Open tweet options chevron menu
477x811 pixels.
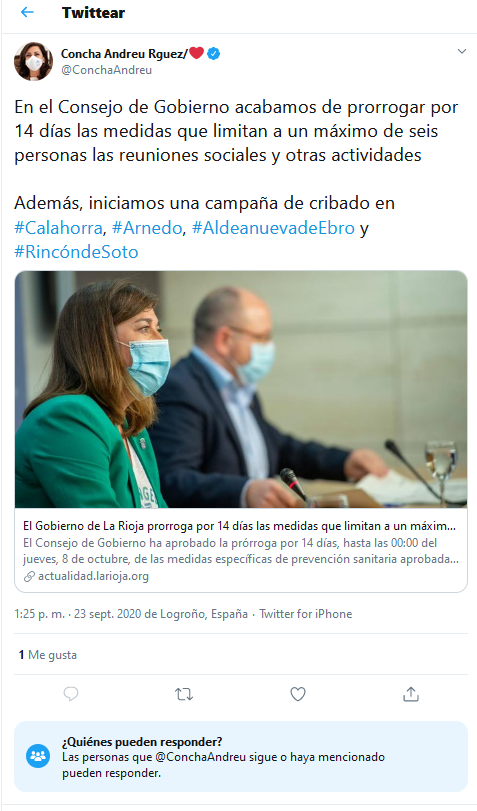point(461,51)
